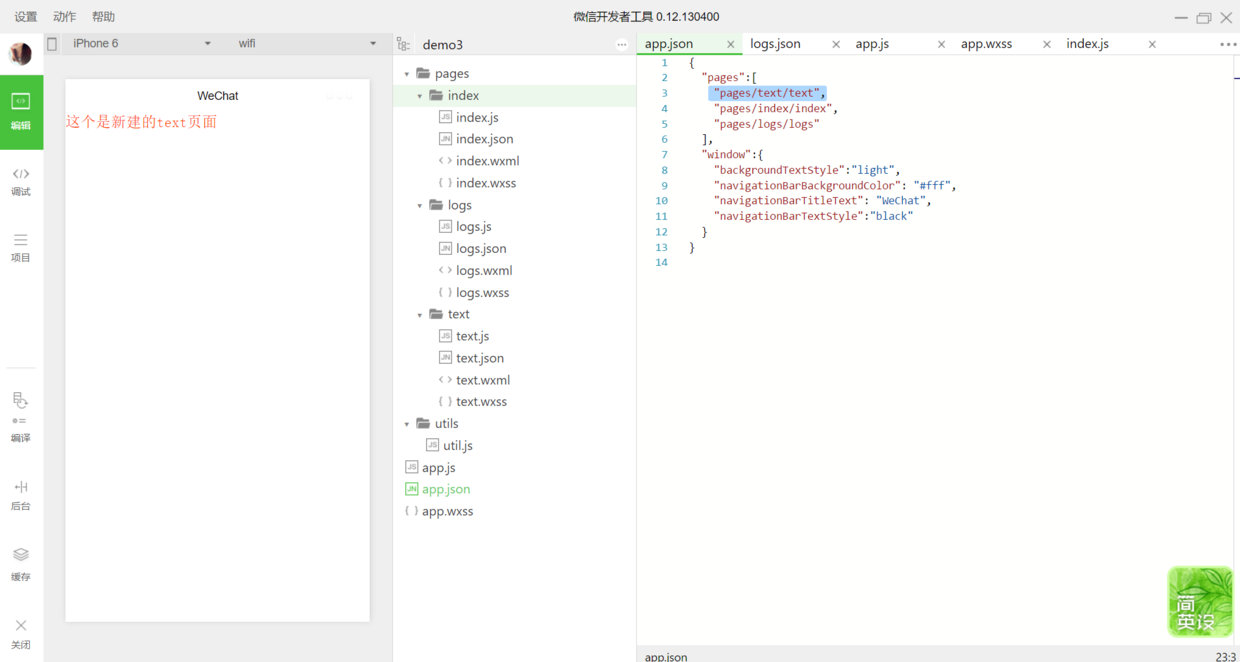Screen dimensions: 1240x662
Task: Open index.wxss in the file tree
Action: [486, 183]
